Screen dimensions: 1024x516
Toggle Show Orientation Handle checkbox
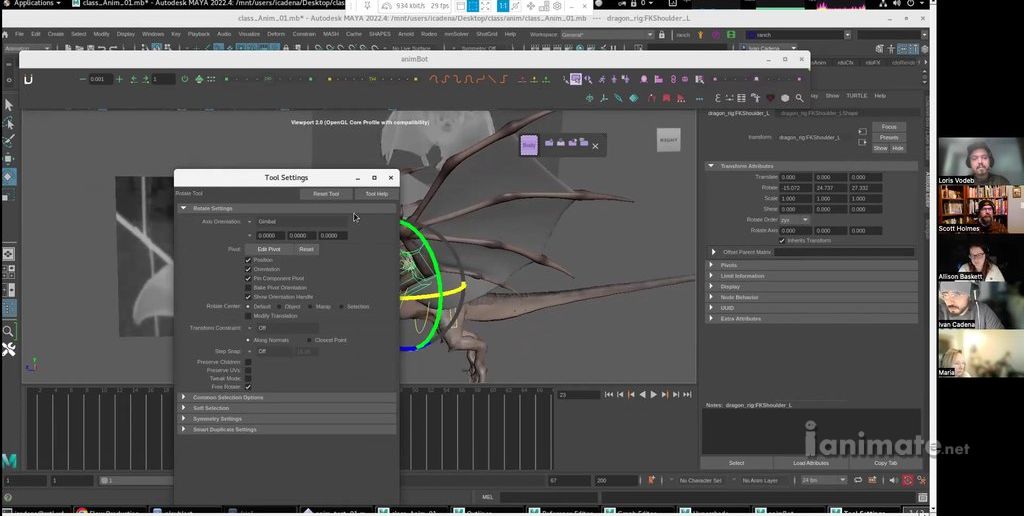pyautogui.click(x=248, y=297)
